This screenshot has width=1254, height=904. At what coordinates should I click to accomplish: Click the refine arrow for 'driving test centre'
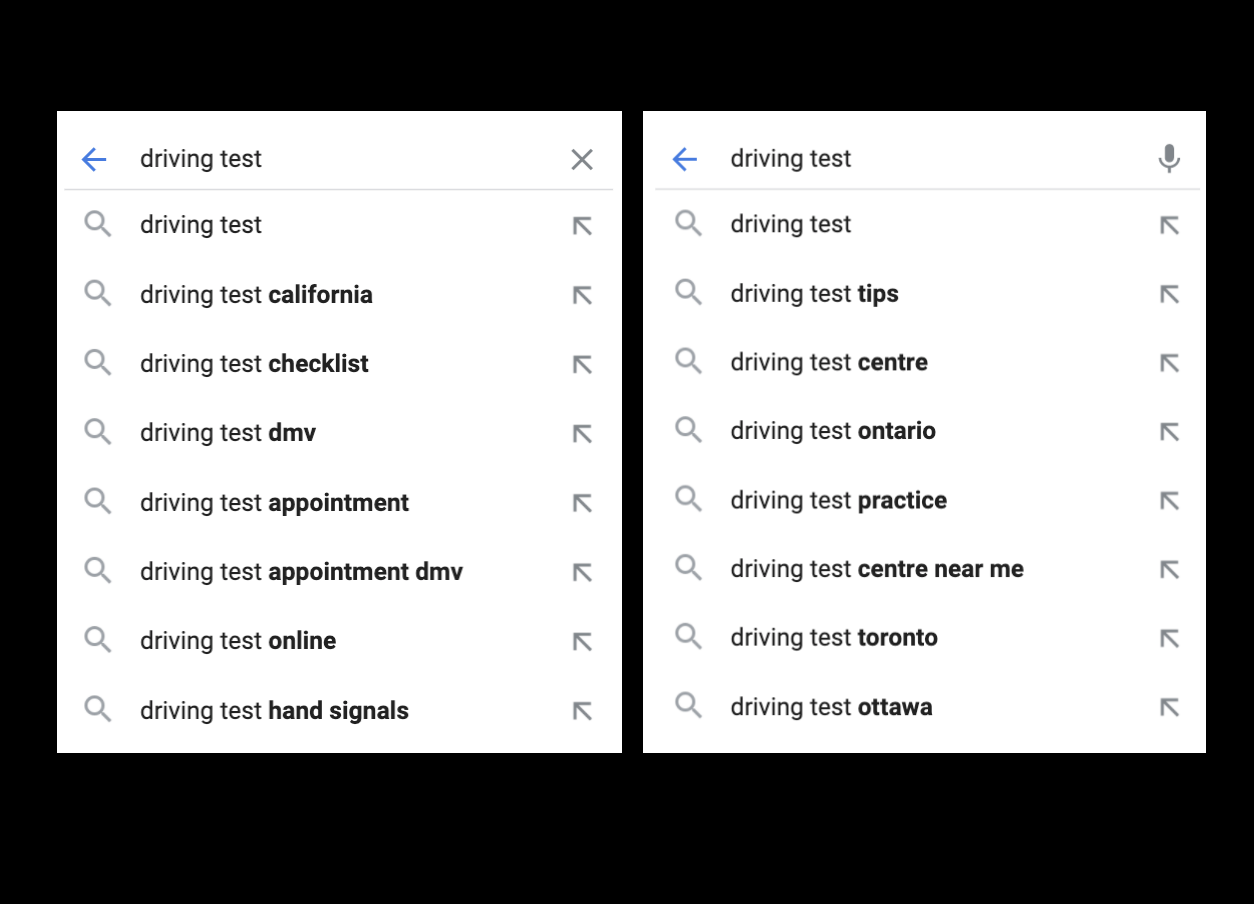[1168, 362]
